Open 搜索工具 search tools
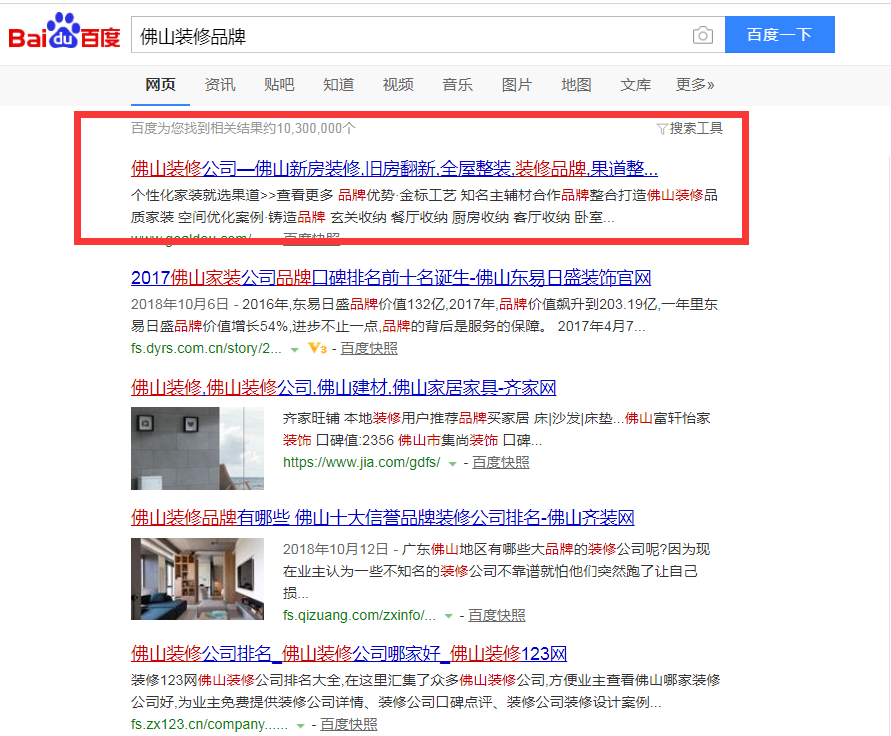The width and height of the screenshot is (891, 736). (696, 128)
